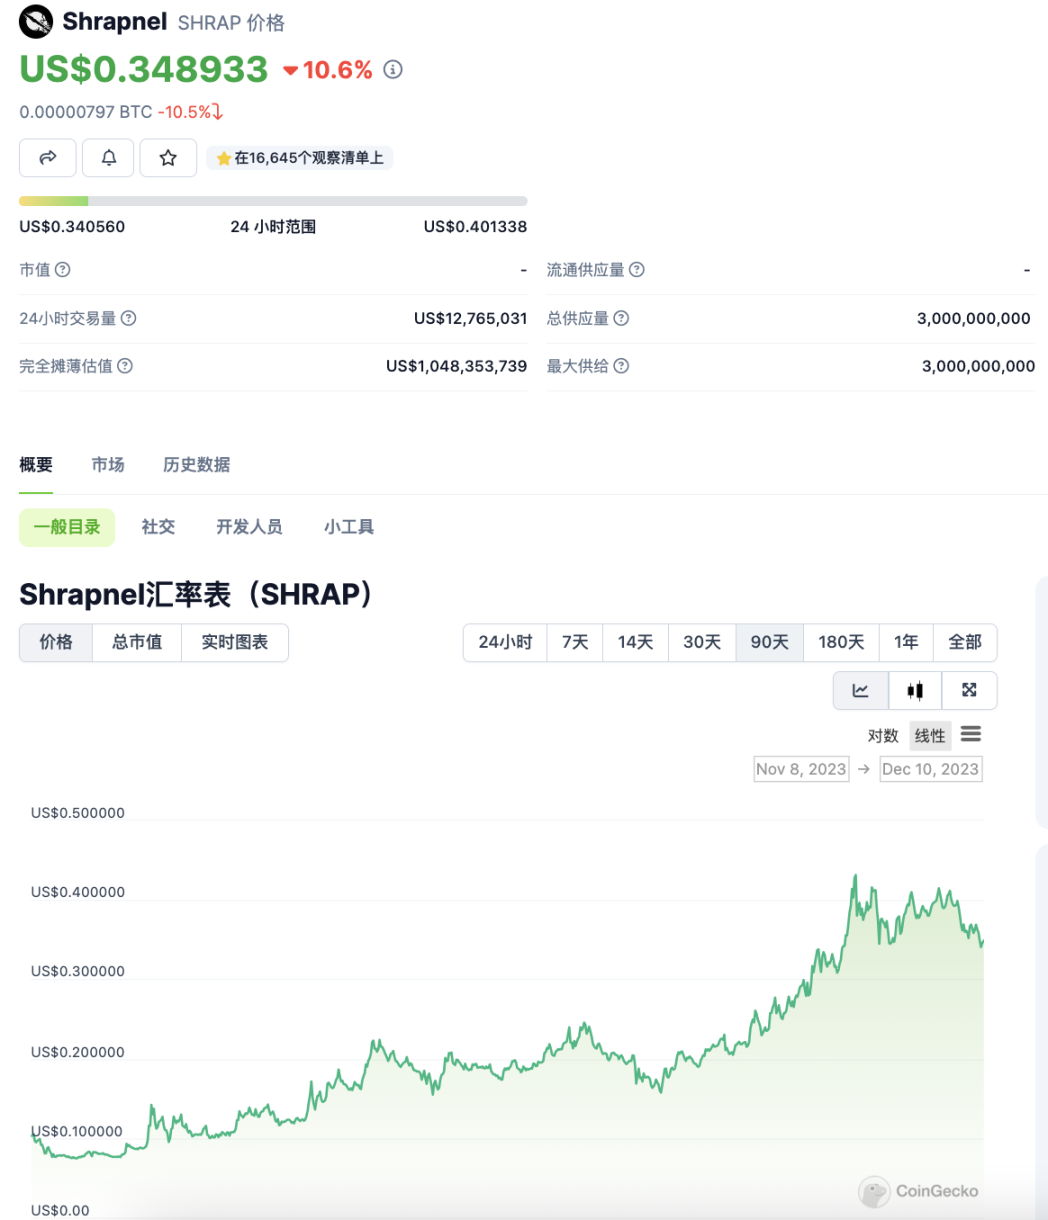This screenshot has height=1220, width=1048.
Task: Switch to candlestick chart icon
Action: (914, 690)
